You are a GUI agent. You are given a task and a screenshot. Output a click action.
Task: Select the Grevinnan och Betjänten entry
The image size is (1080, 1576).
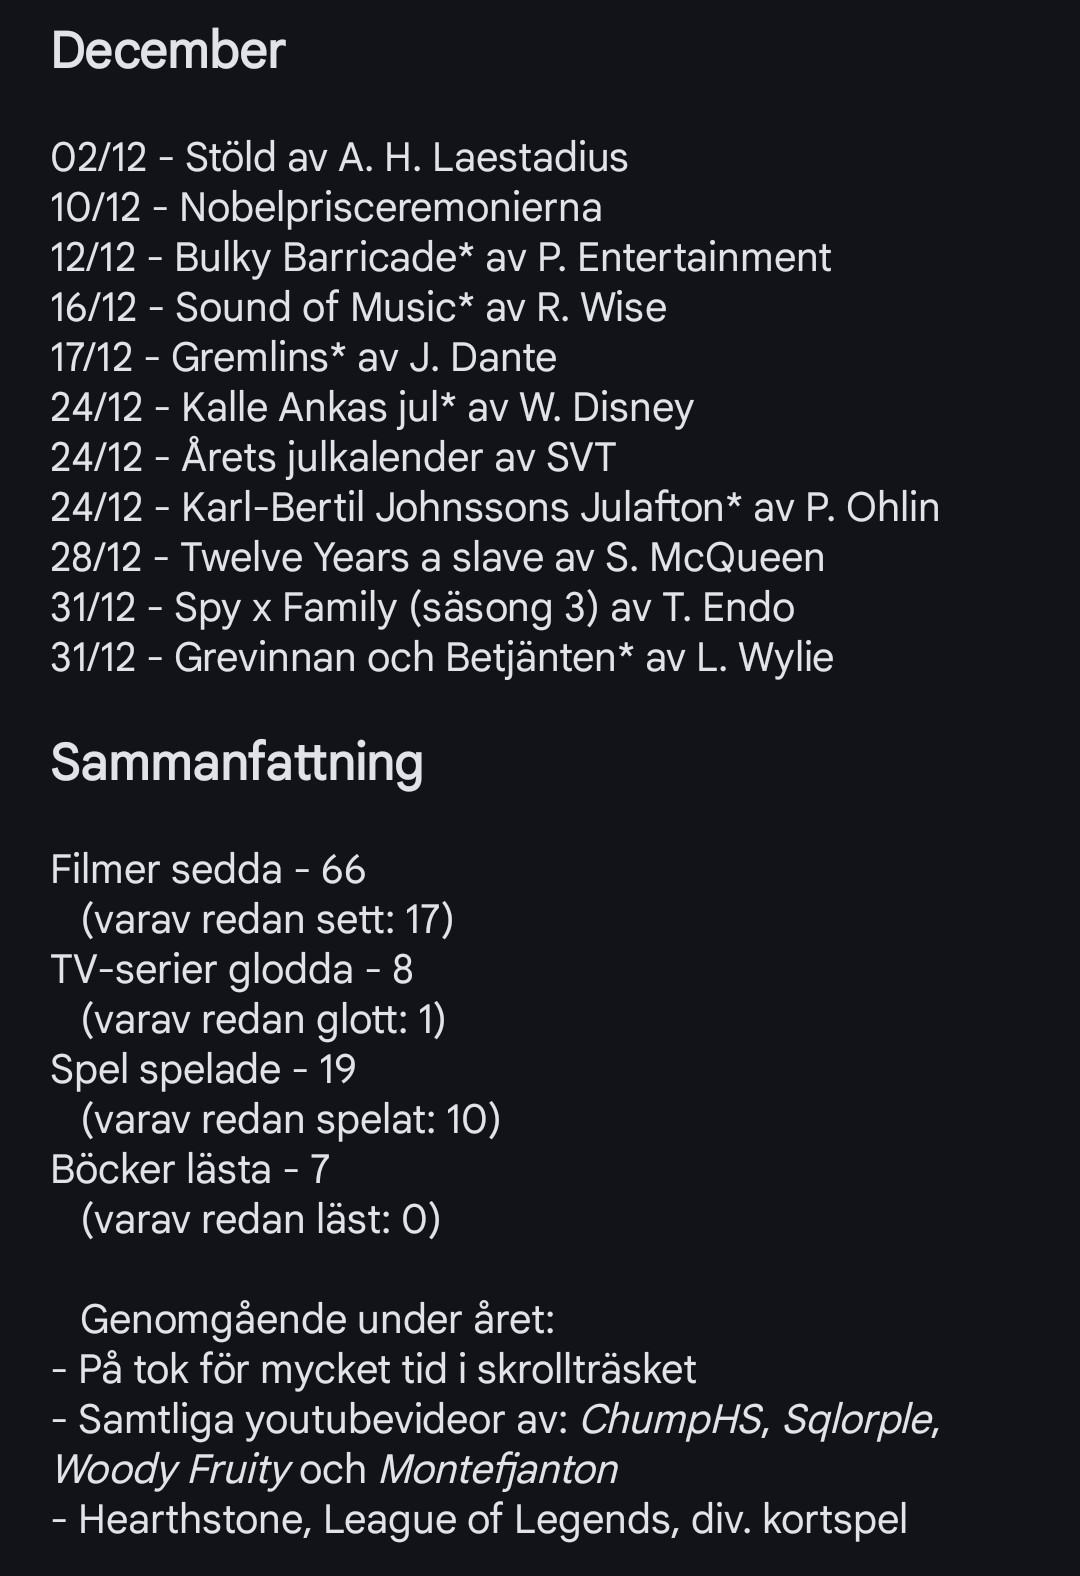coord(441,658)
